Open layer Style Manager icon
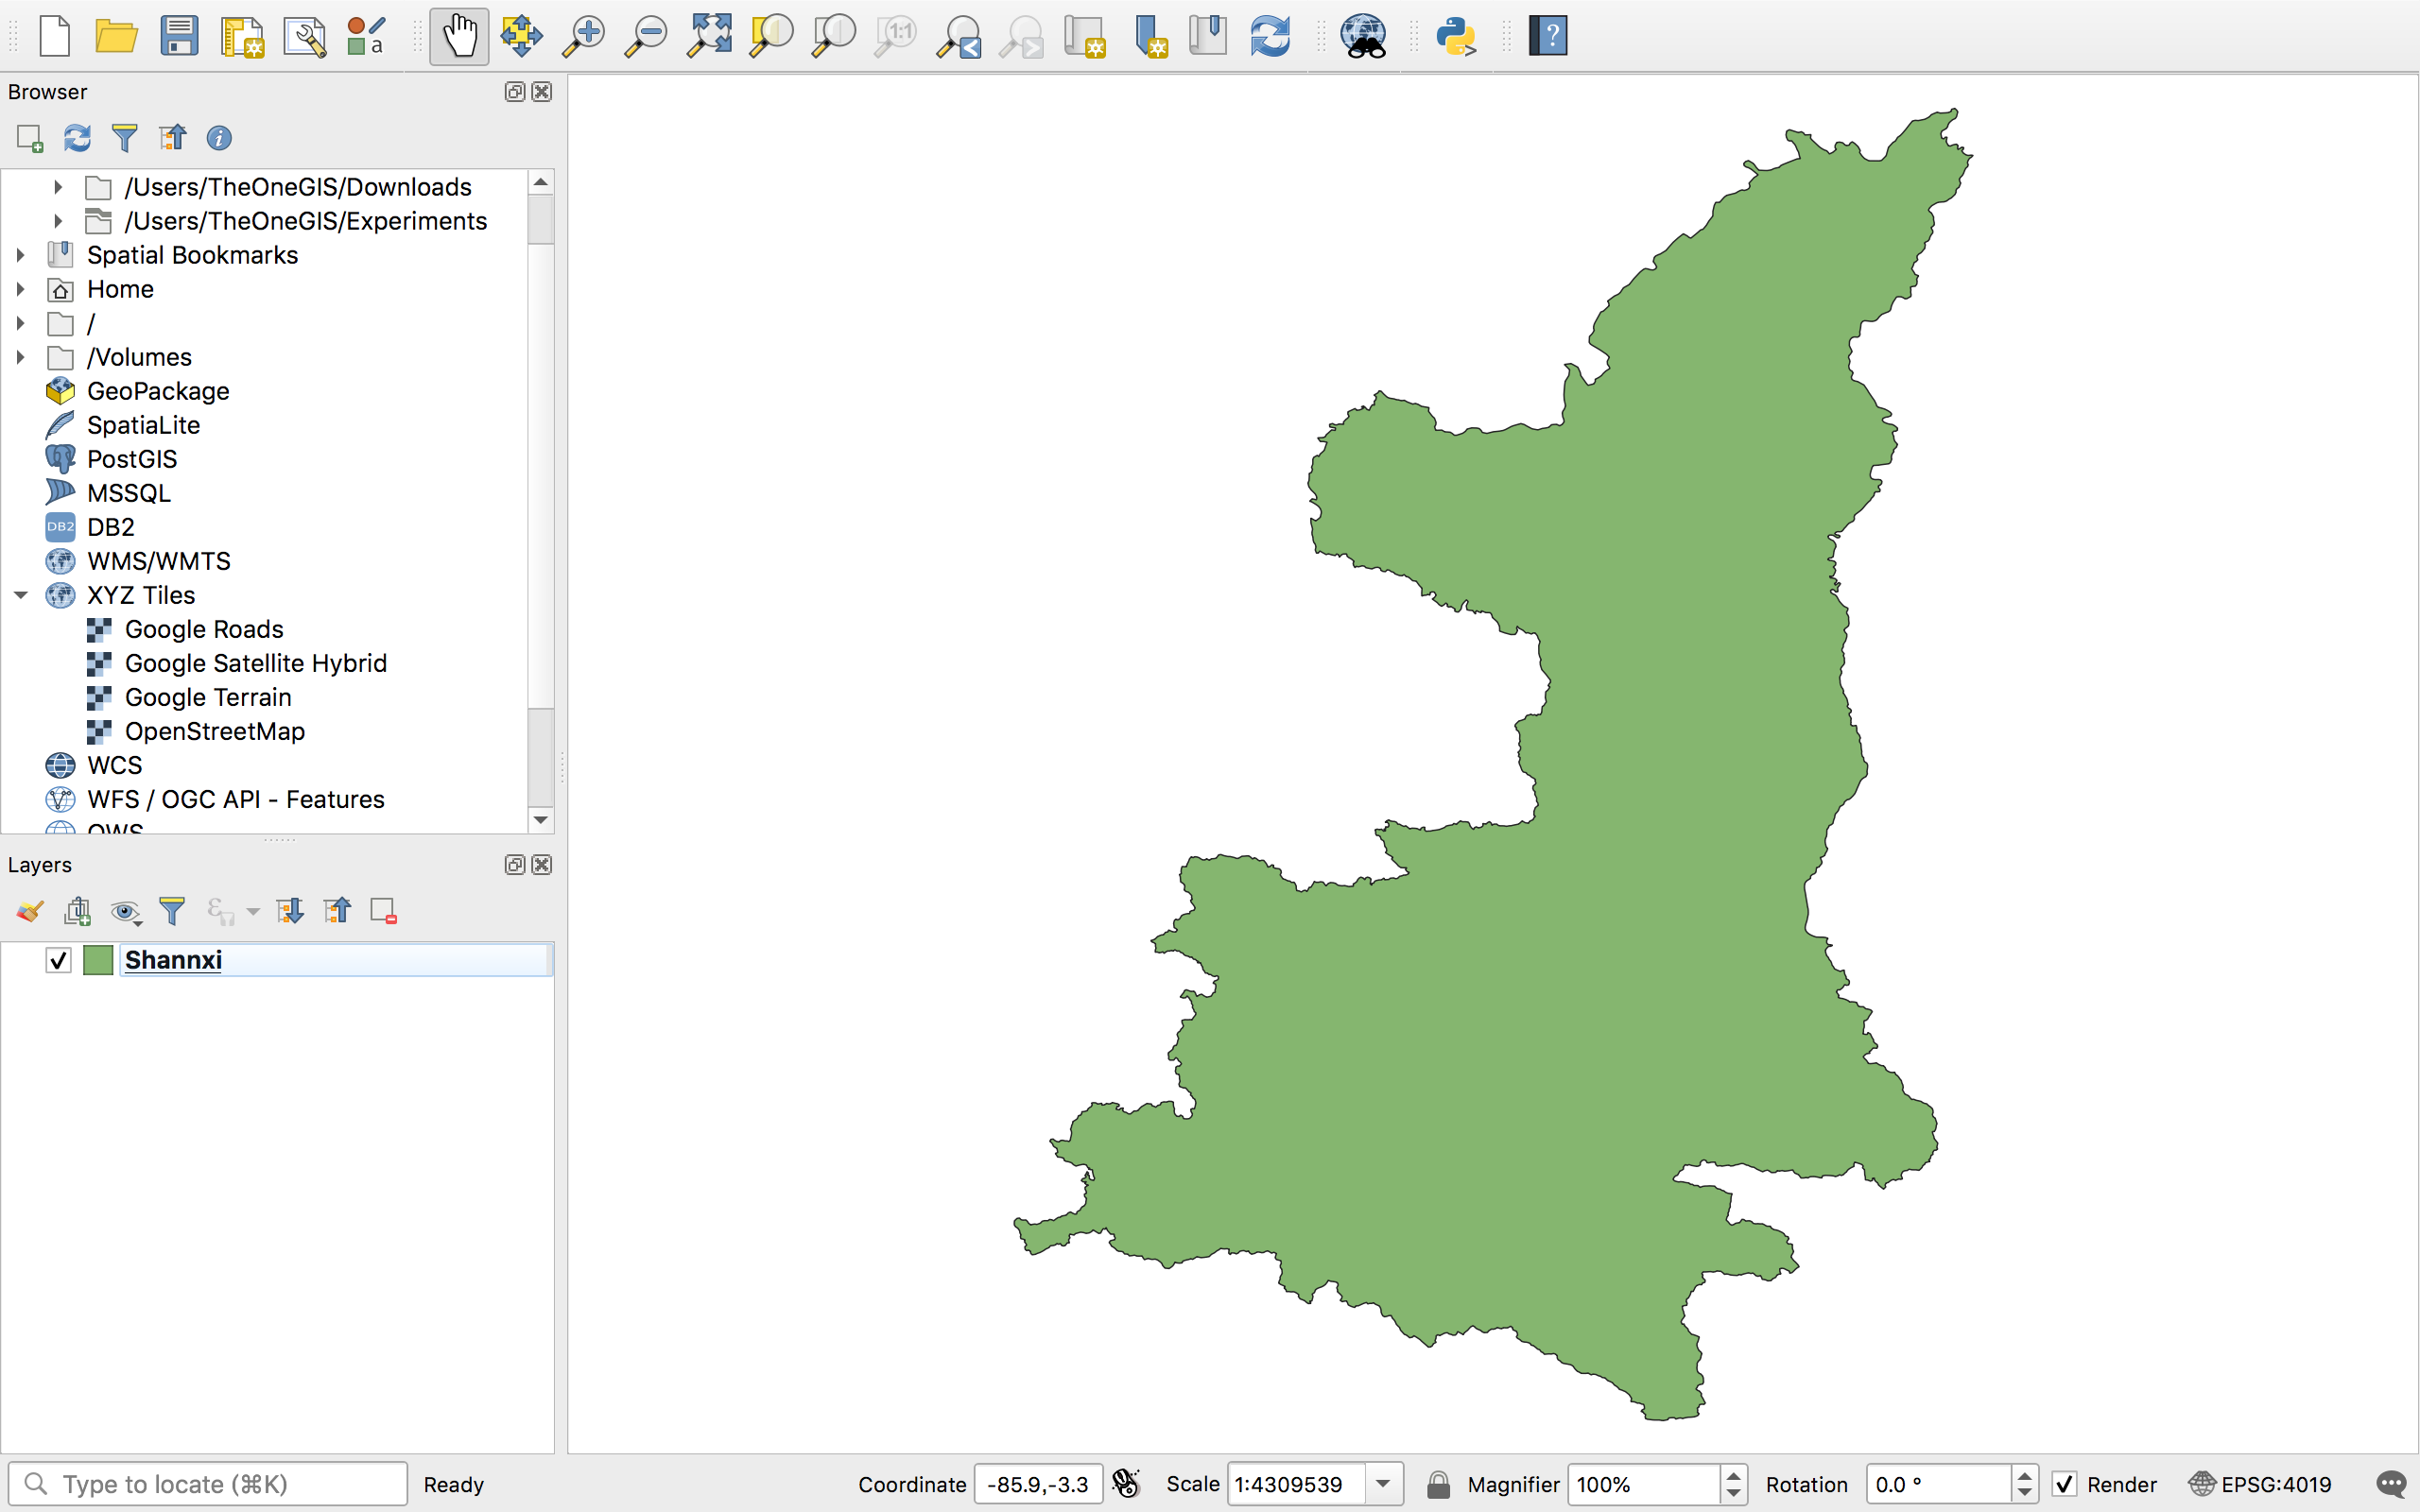The width and height of the screenshot is (2420, 1512). (366, 37)
